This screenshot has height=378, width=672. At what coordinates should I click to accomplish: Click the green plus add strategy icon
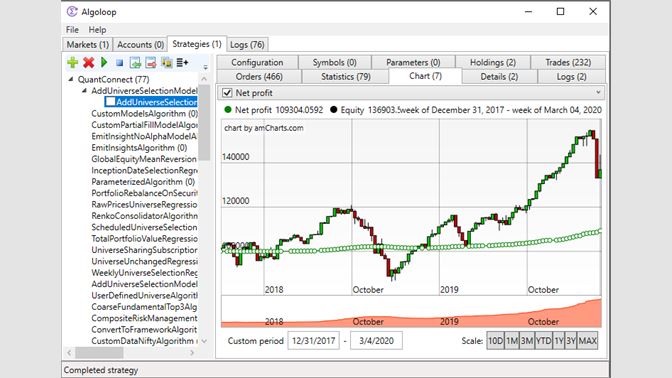pyautogui.click(x=72, y=63)
